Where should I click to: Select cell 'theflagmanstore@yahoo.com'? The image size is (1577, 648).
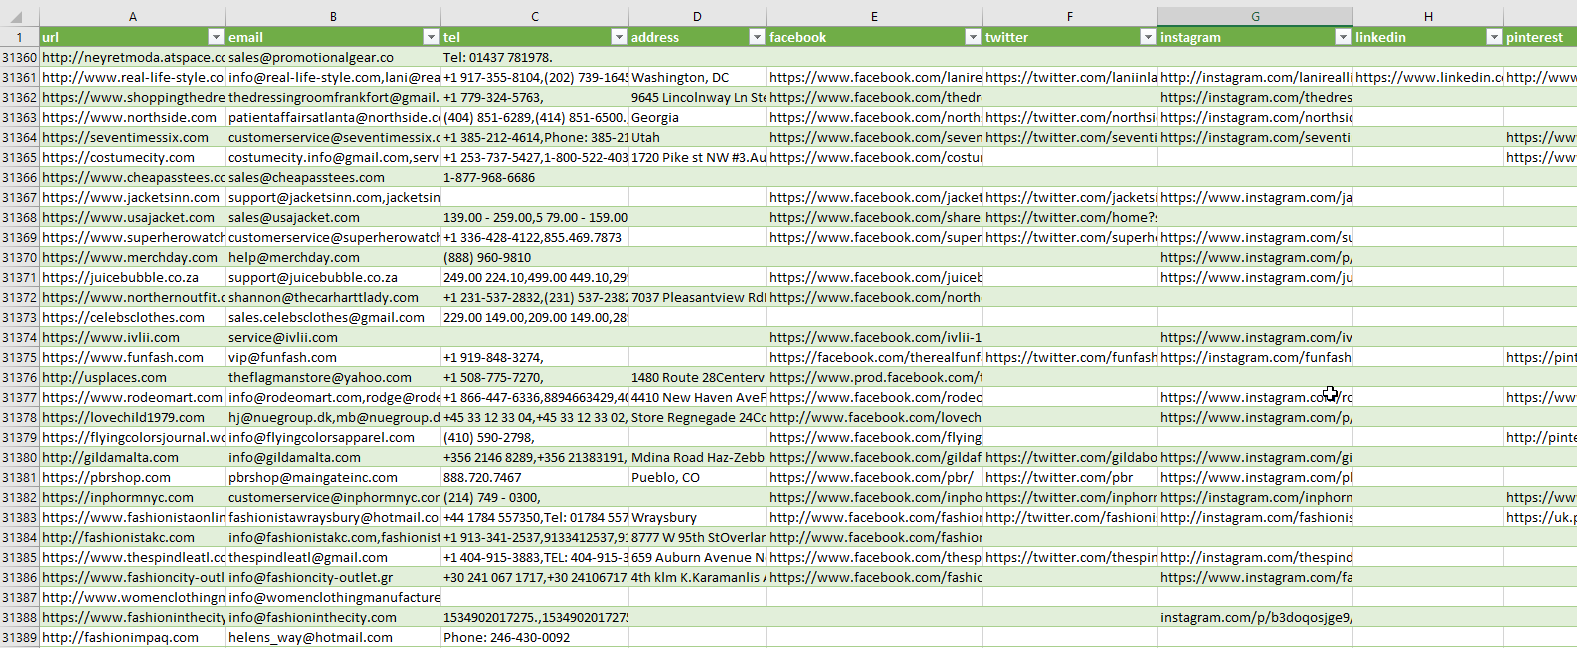coord(333,377)
